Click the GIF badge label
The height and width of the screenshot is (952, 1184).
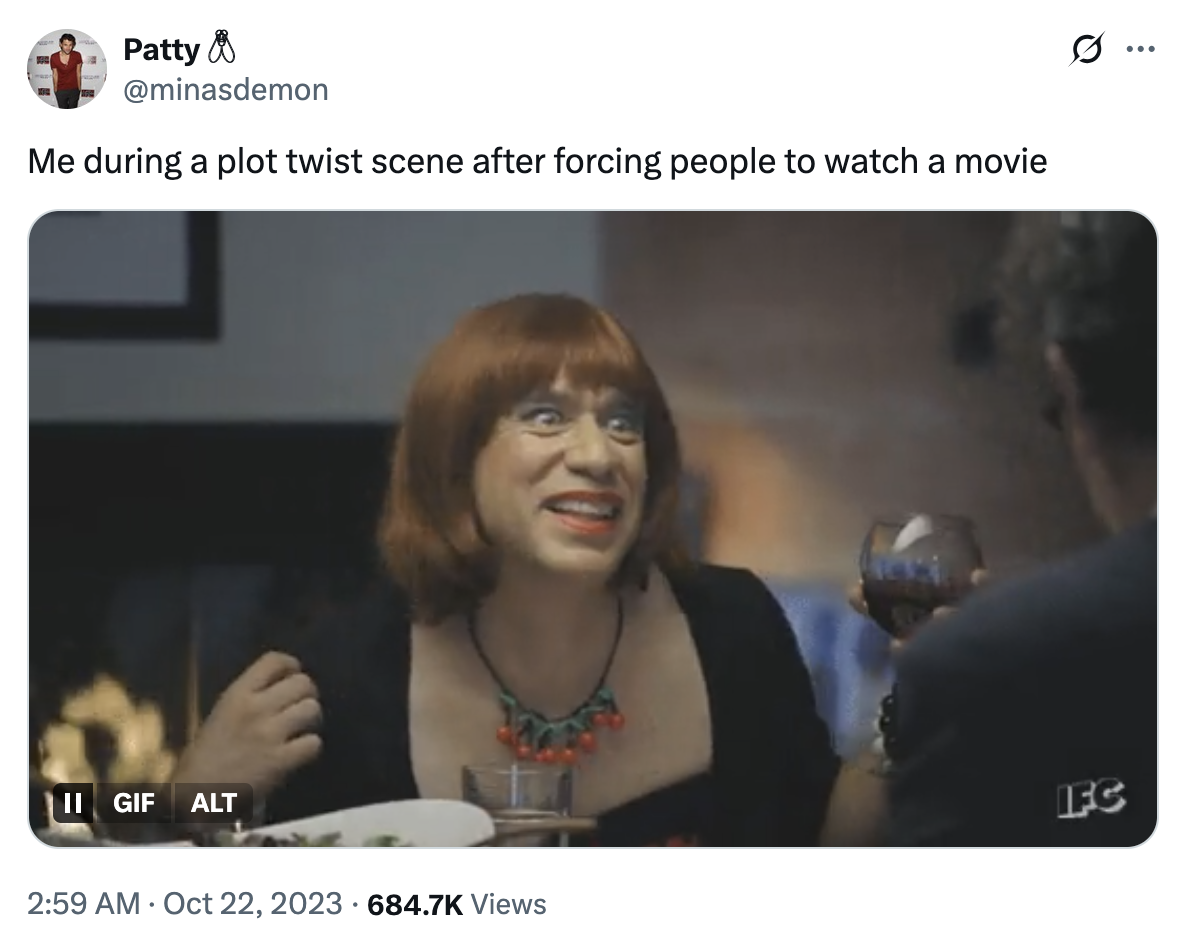[134, 803]
